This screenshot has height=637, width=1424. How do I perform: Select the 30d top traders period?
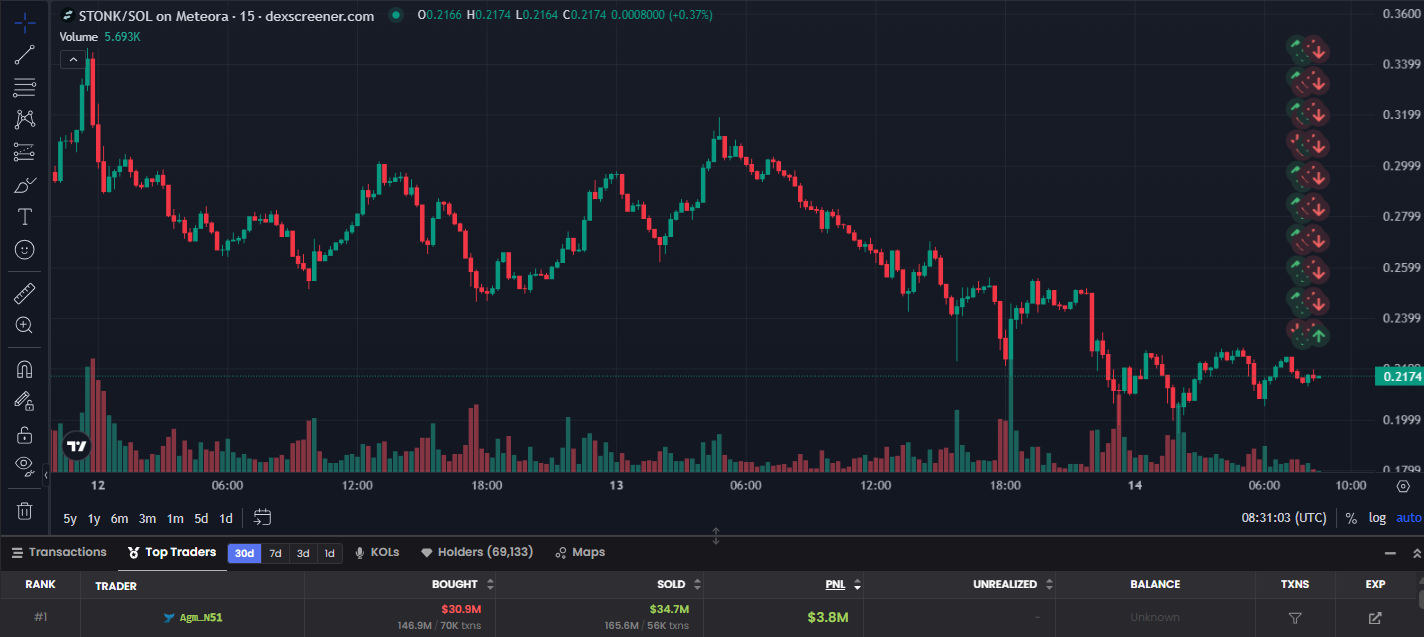(244, 553)
